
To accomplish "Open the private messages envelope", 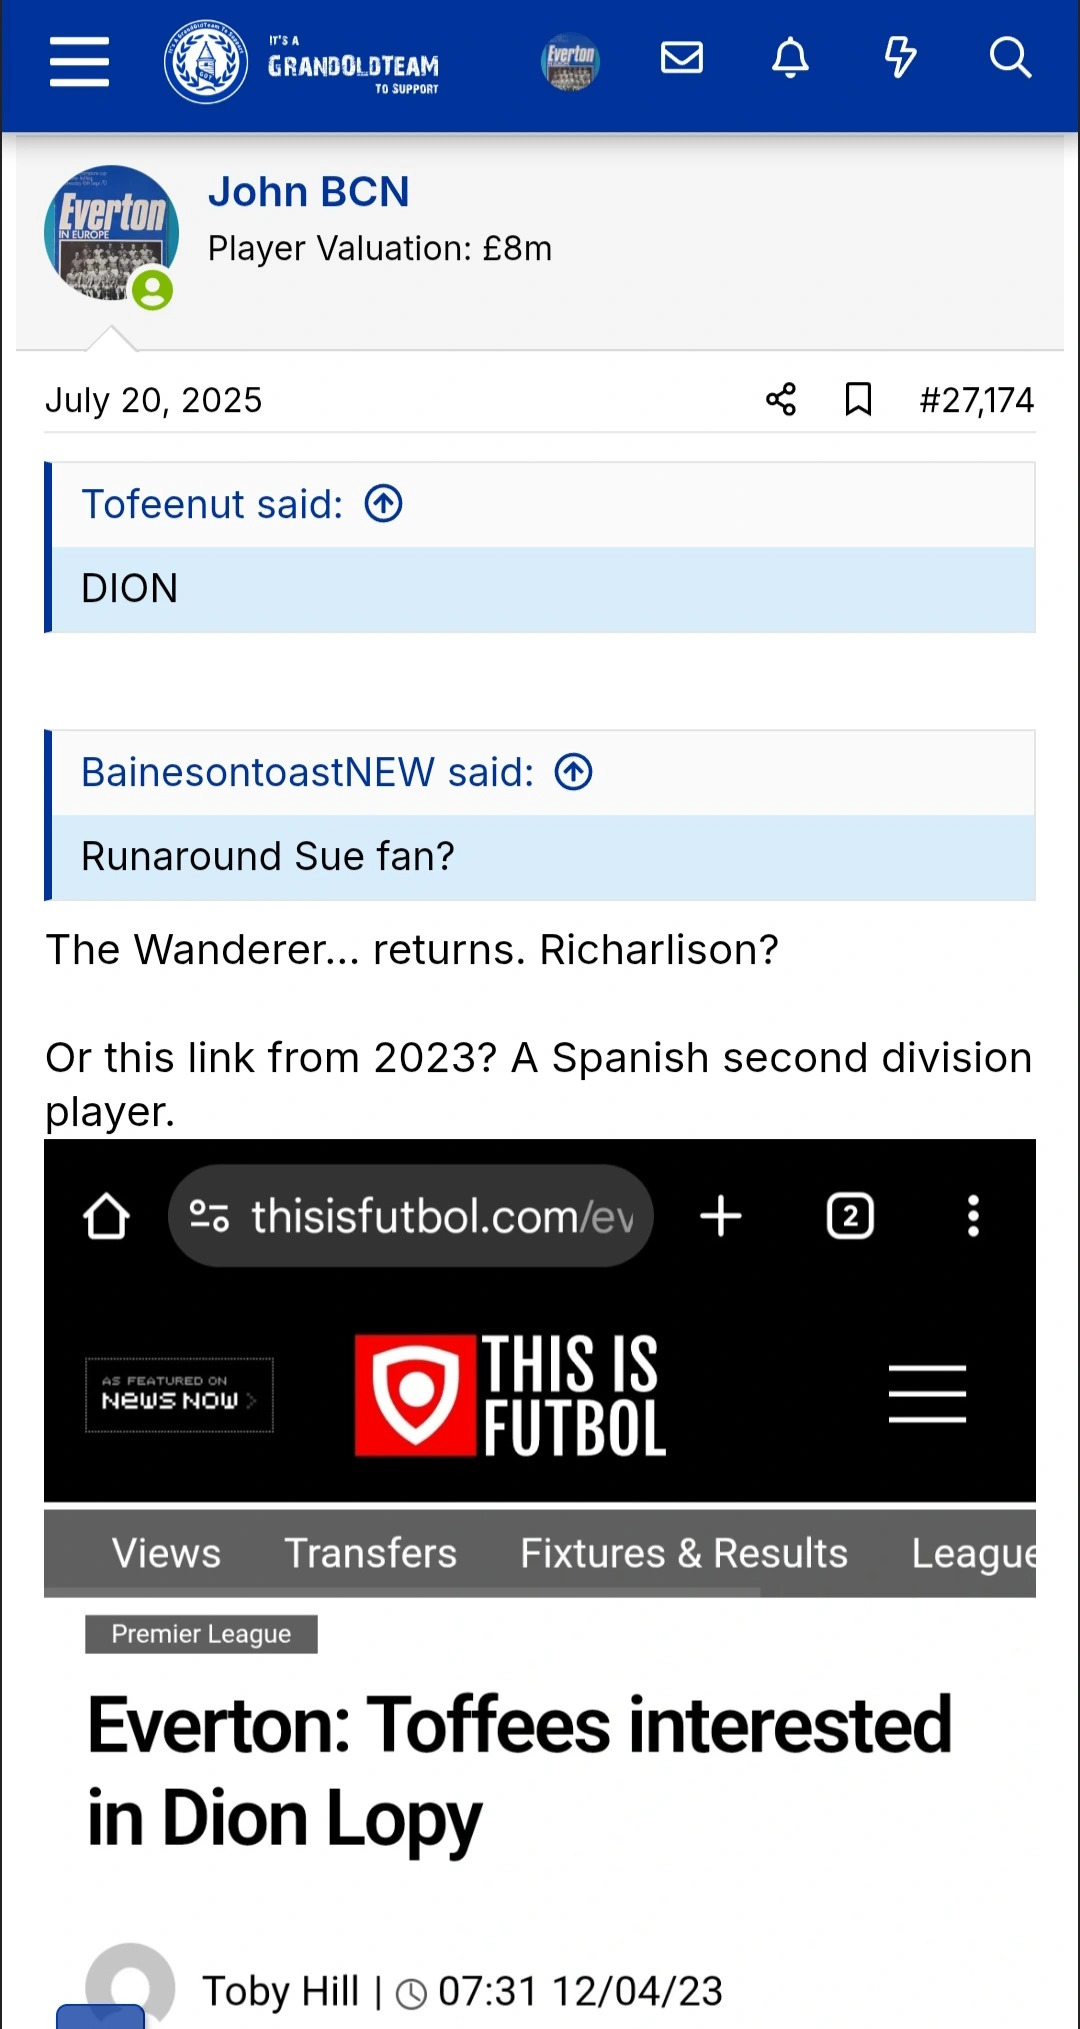I will point(682,58).
